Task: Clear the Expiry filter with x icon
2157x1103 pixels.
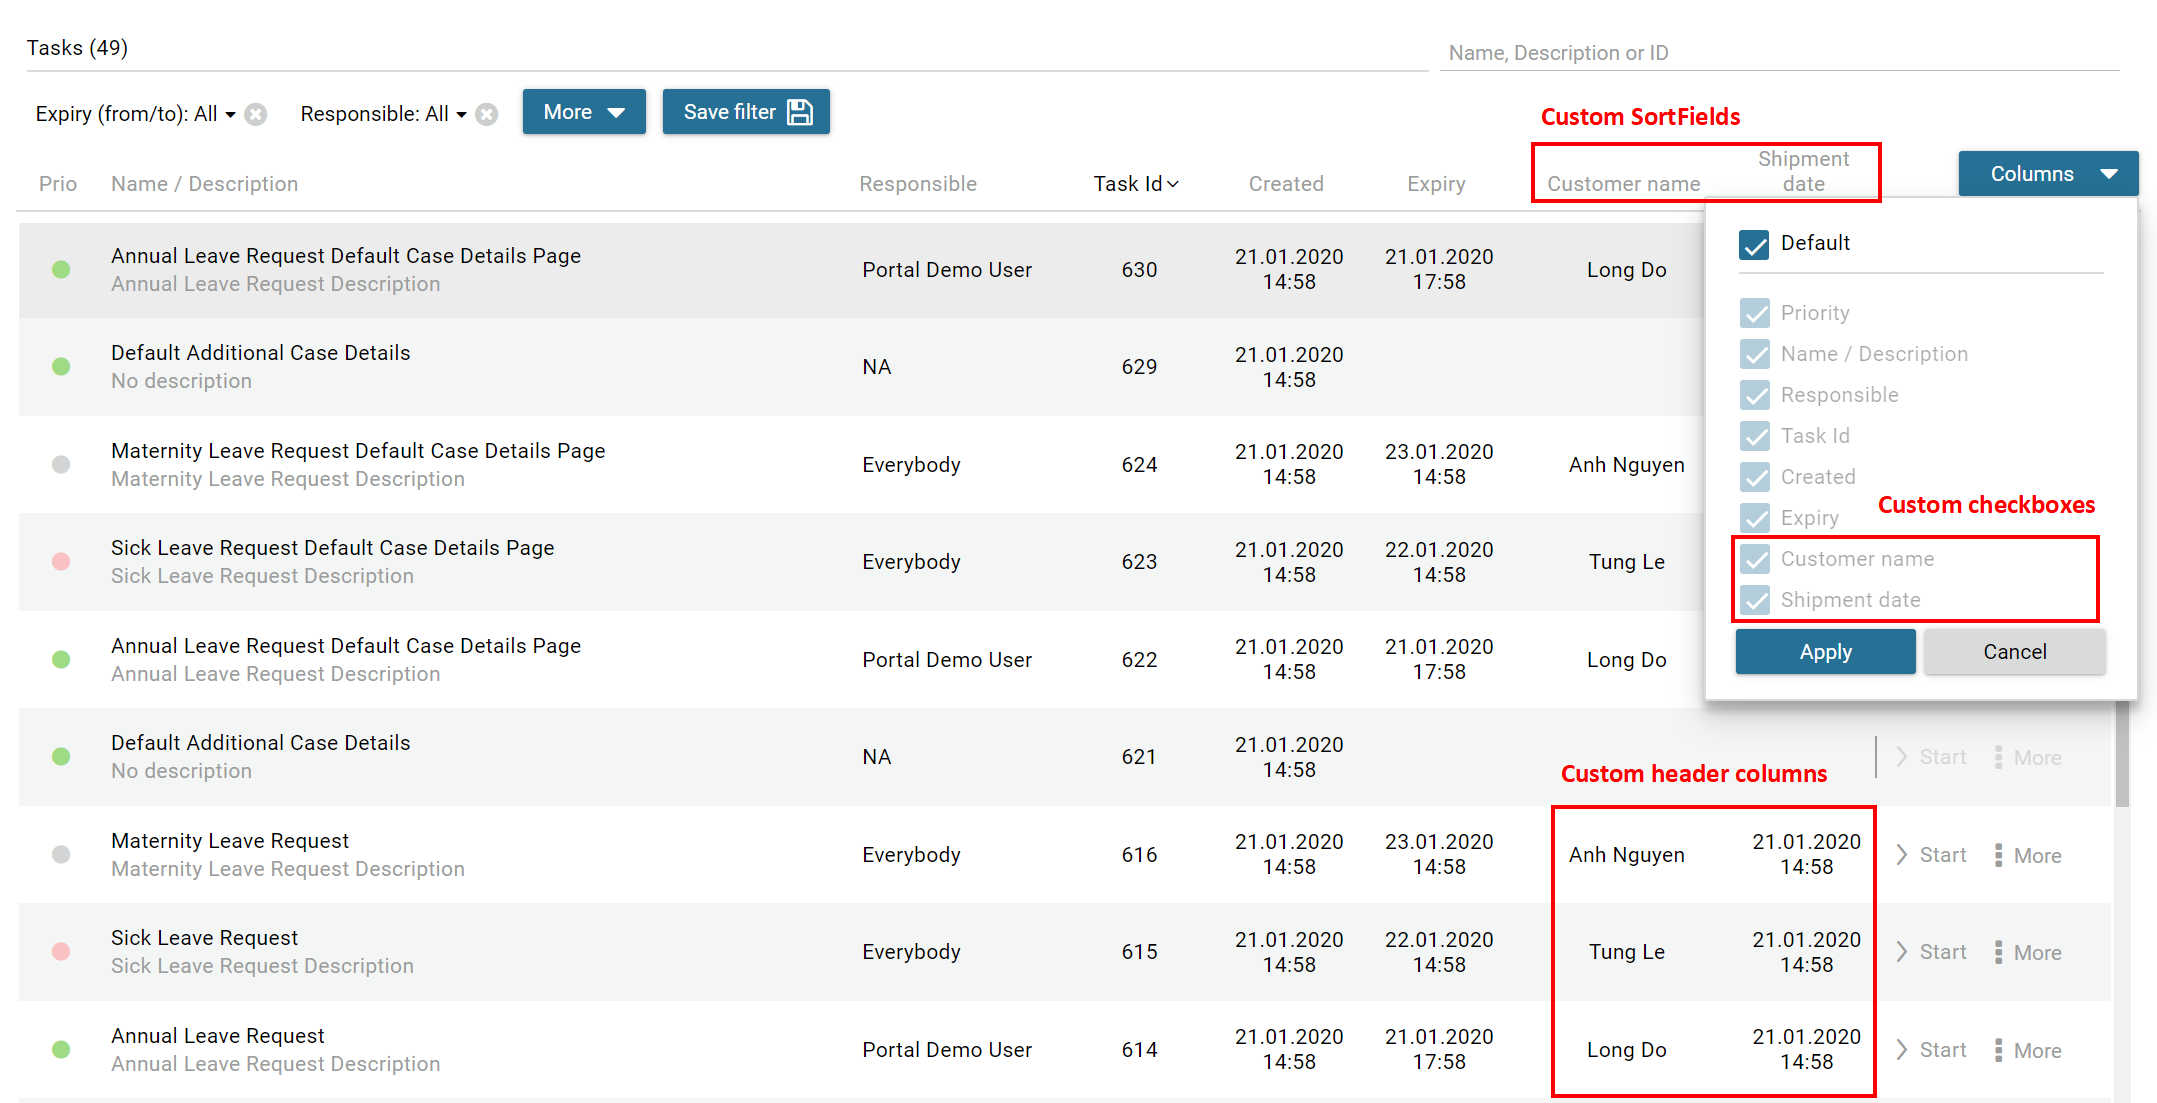Action: 256,114
